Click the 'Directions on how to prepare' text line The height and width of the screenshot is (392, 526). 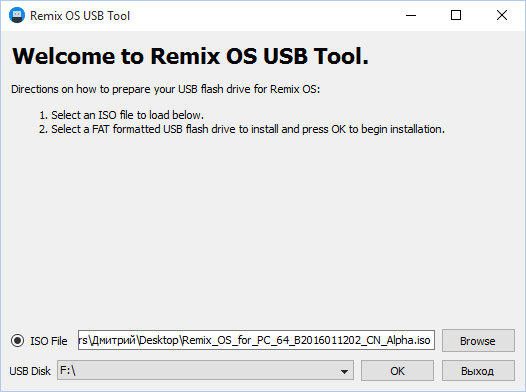166,89
